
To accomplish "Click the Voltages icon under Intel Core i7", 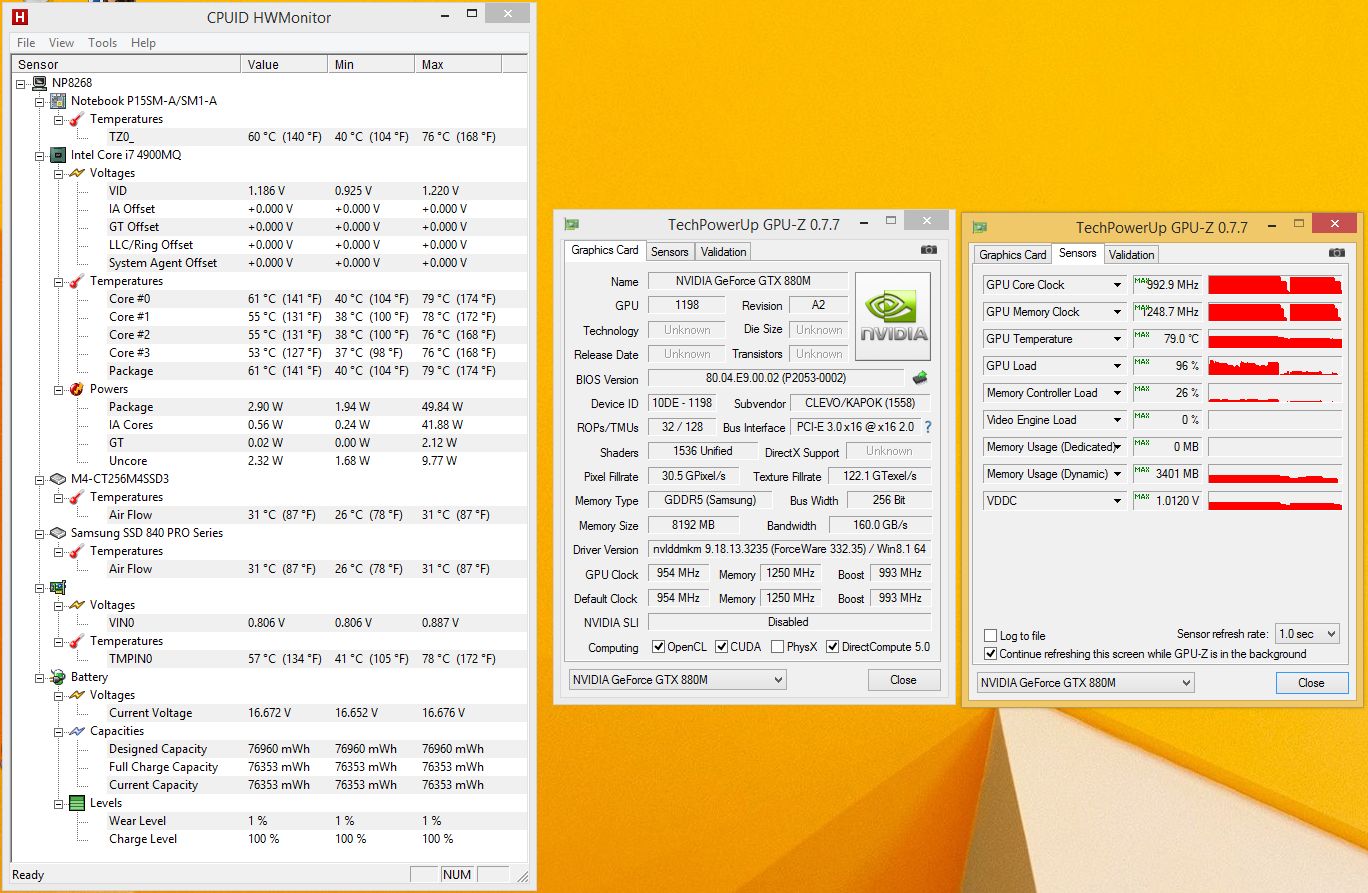I will click(x=77, y=173).
